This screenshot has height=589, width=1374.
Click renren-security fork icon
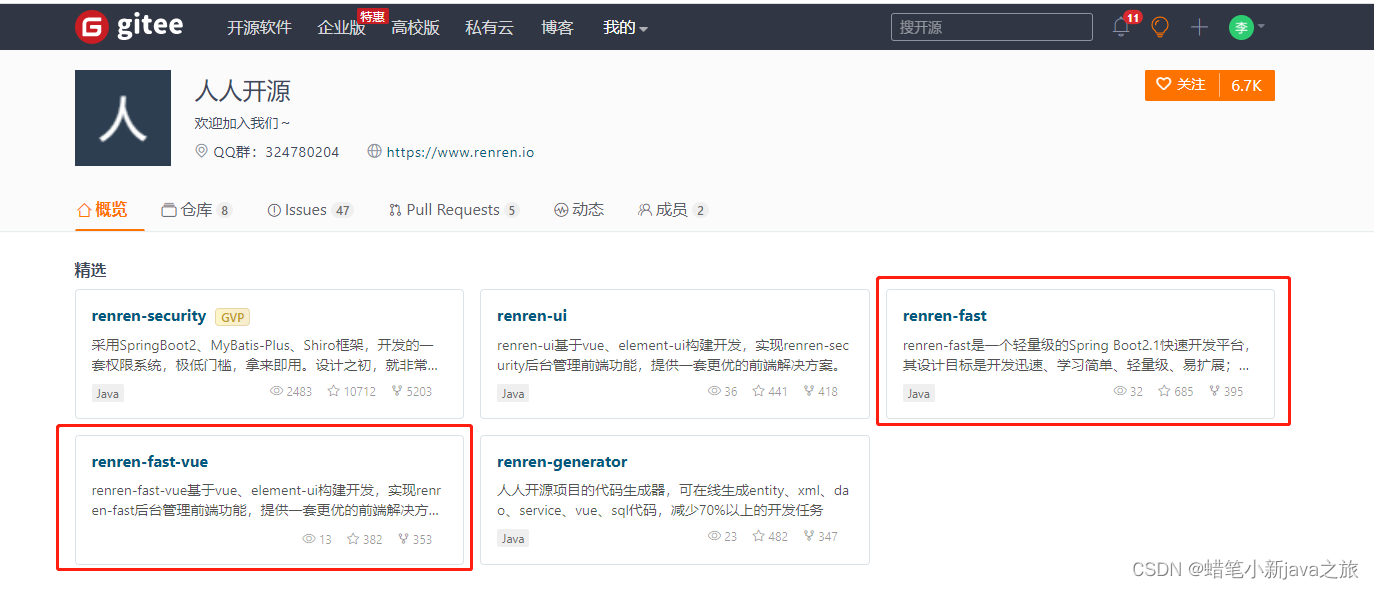[398, 391]
